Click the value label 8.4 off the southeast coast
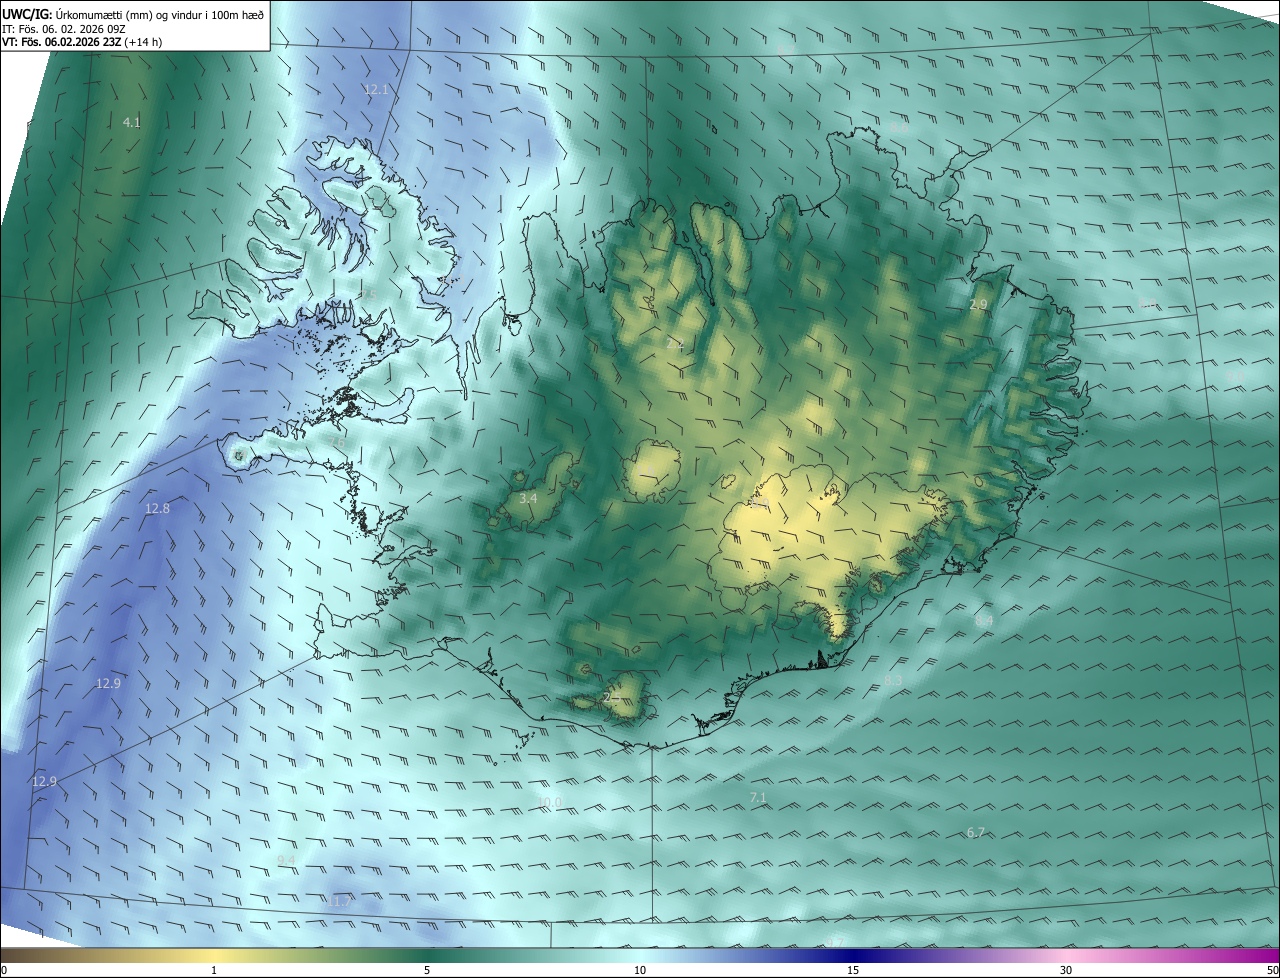 984,621
